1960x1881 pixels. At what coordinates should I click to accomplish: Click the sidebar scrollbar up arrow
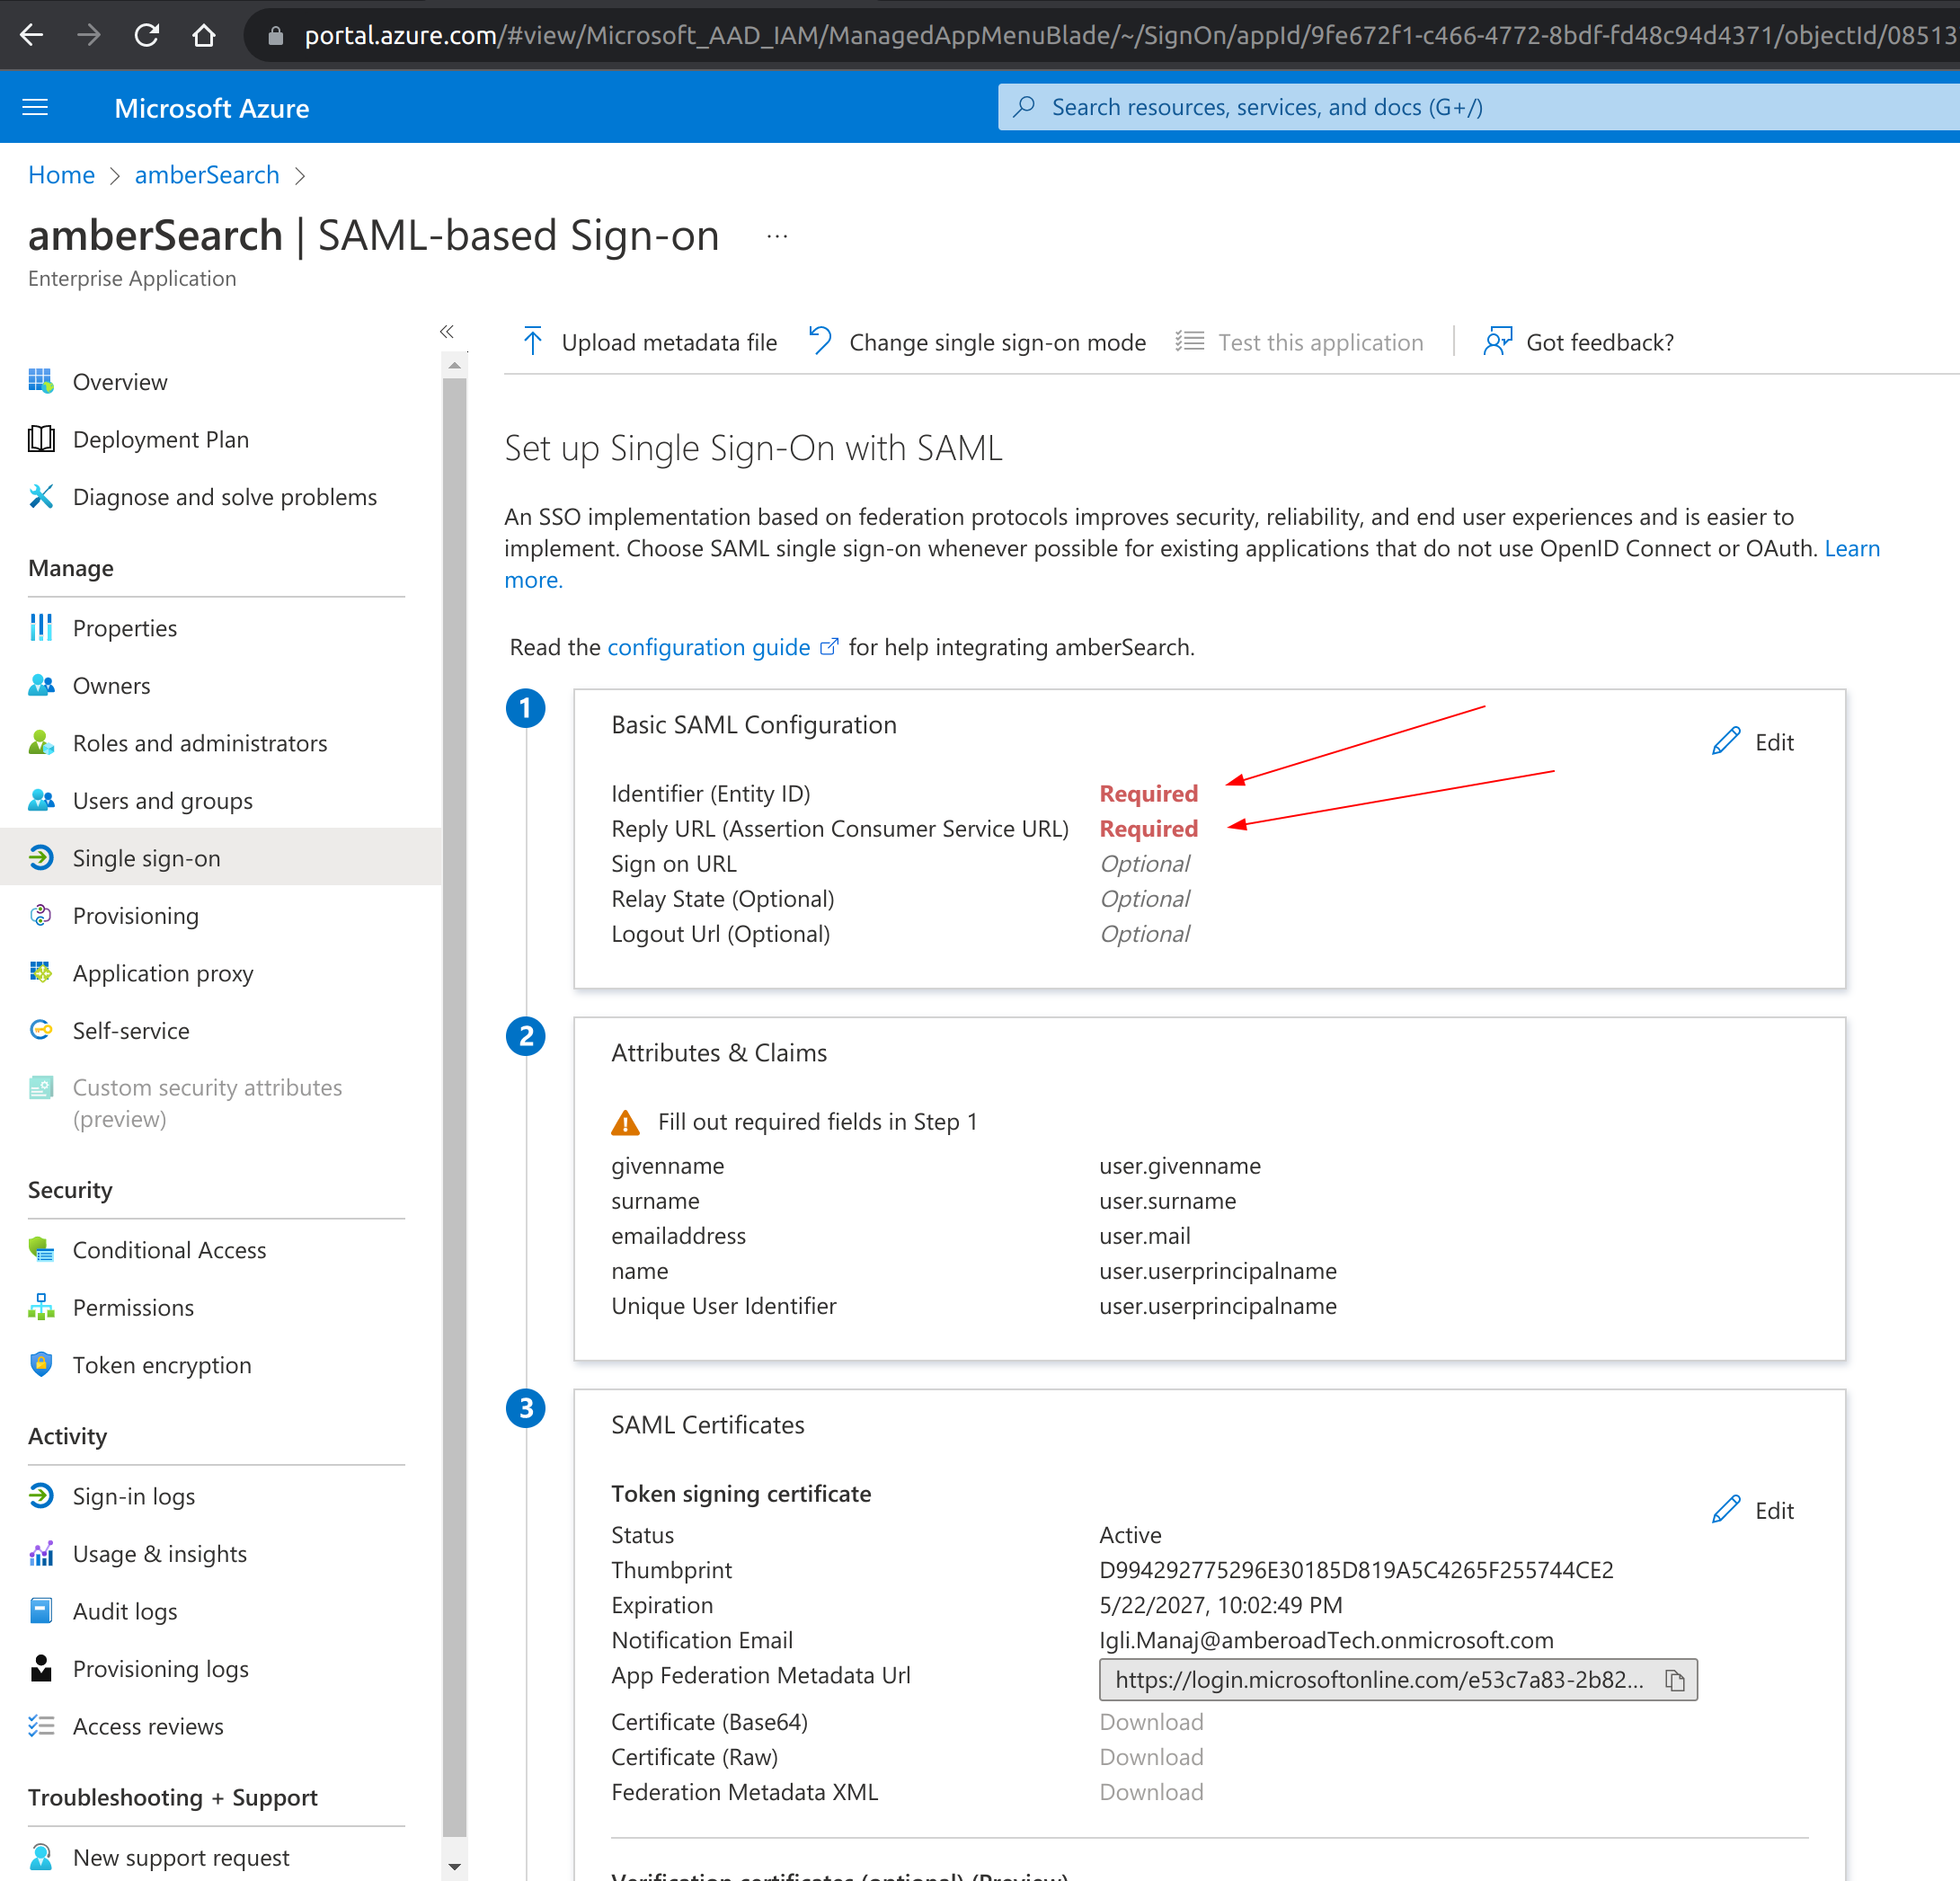455,366
